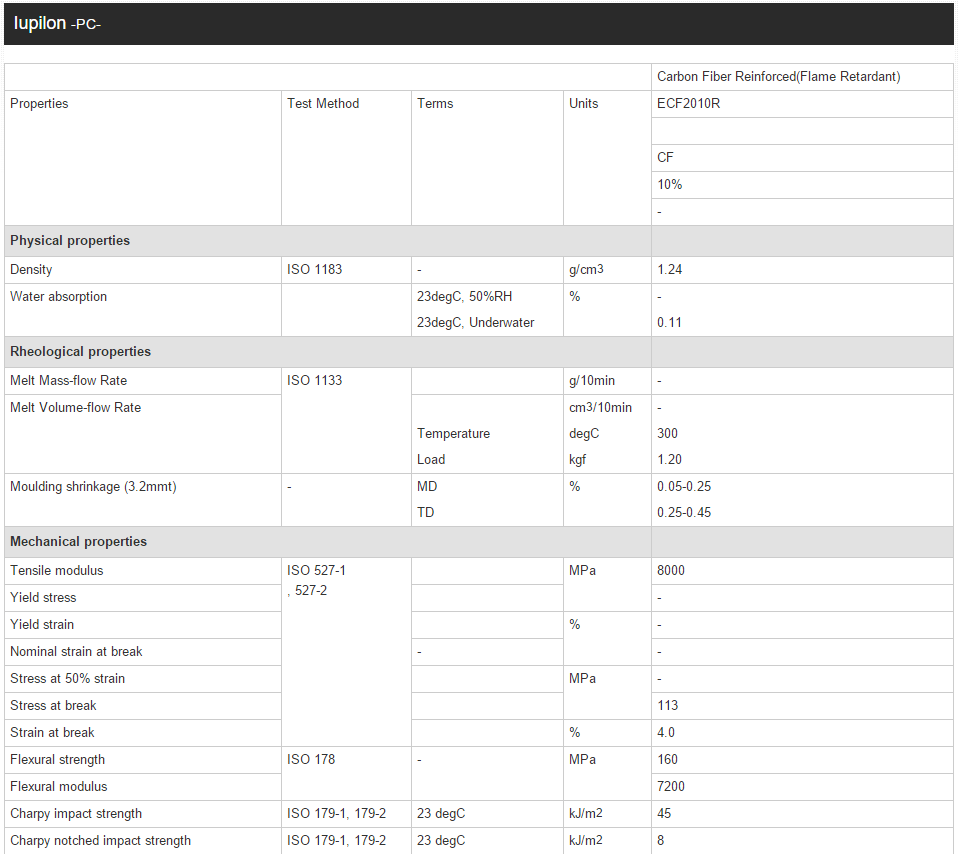Click the Water absorption row label
Viewport: 958px width, 854px height.
click(x=59, y=296)
